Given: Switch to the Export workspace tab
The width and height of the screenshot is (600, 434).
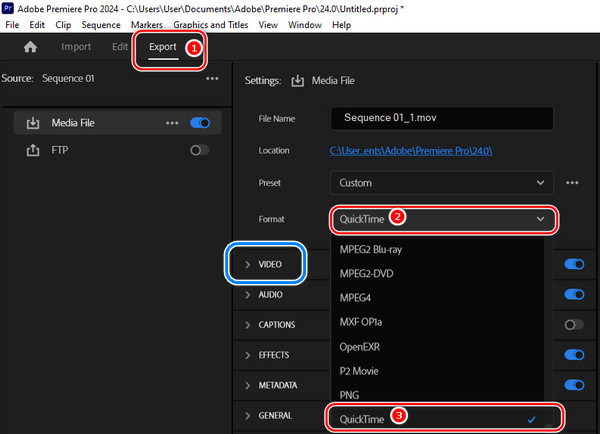Looking at the screenshot, I should 163,47.
